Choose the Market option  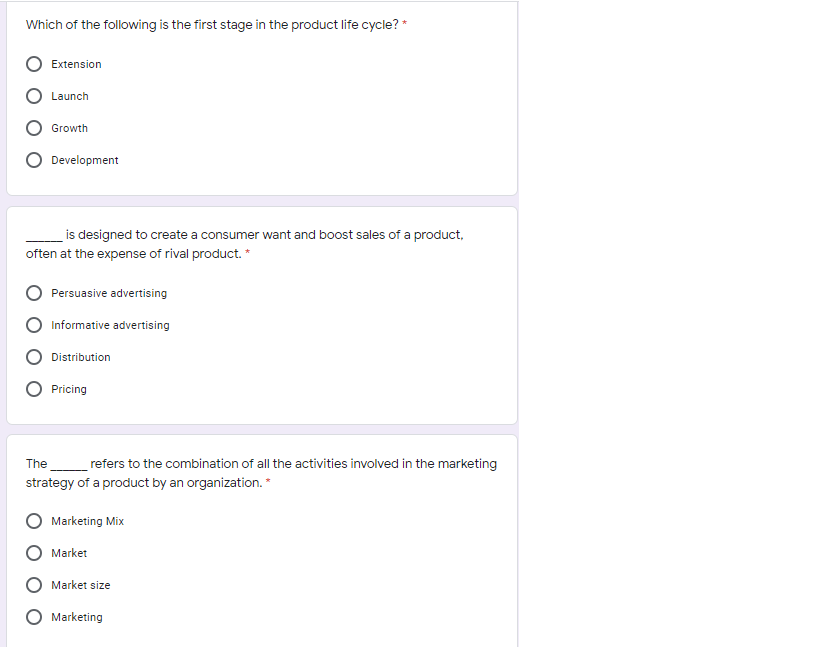click(x=33, y=552)
